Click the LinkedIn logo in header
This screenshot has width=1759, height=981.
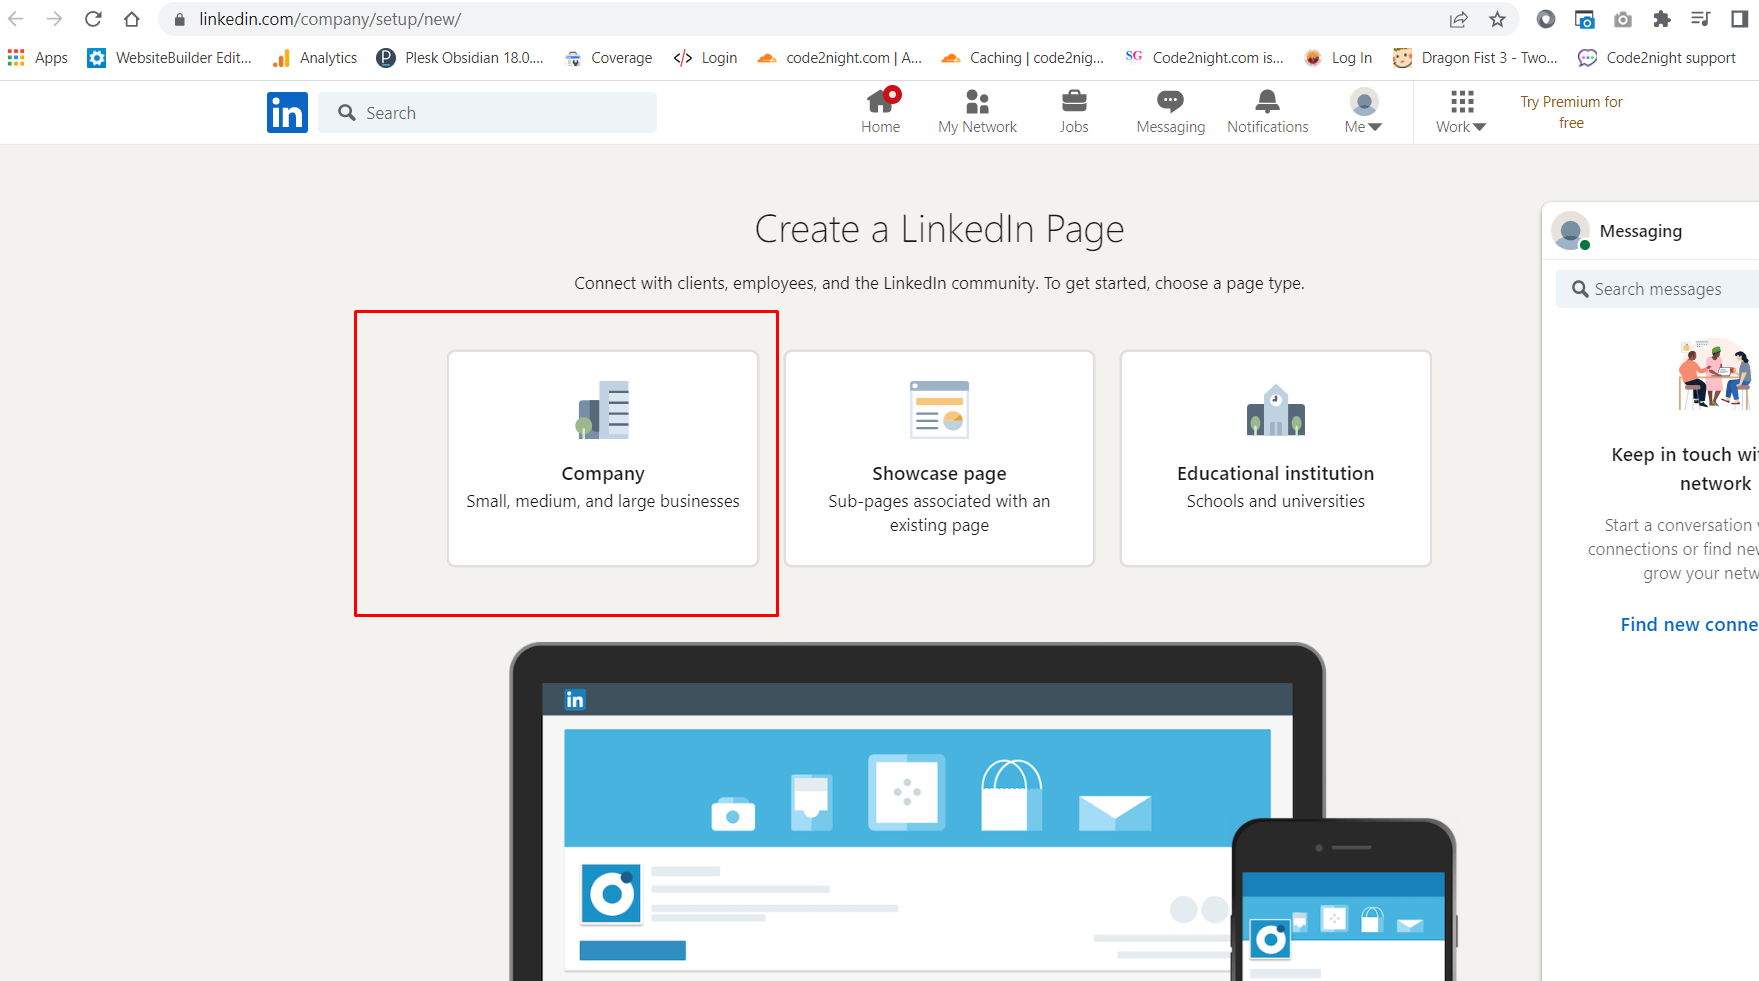287,112
